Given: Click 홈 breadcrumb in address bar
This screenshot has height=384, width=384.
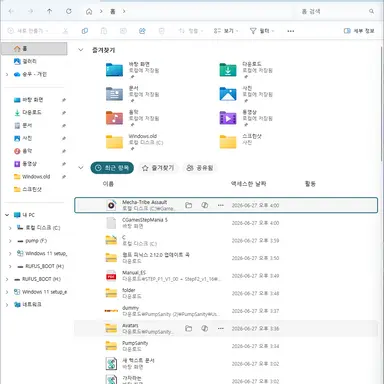Looking at the screenshot, I should pyautogui.click(x=112, y=12).
